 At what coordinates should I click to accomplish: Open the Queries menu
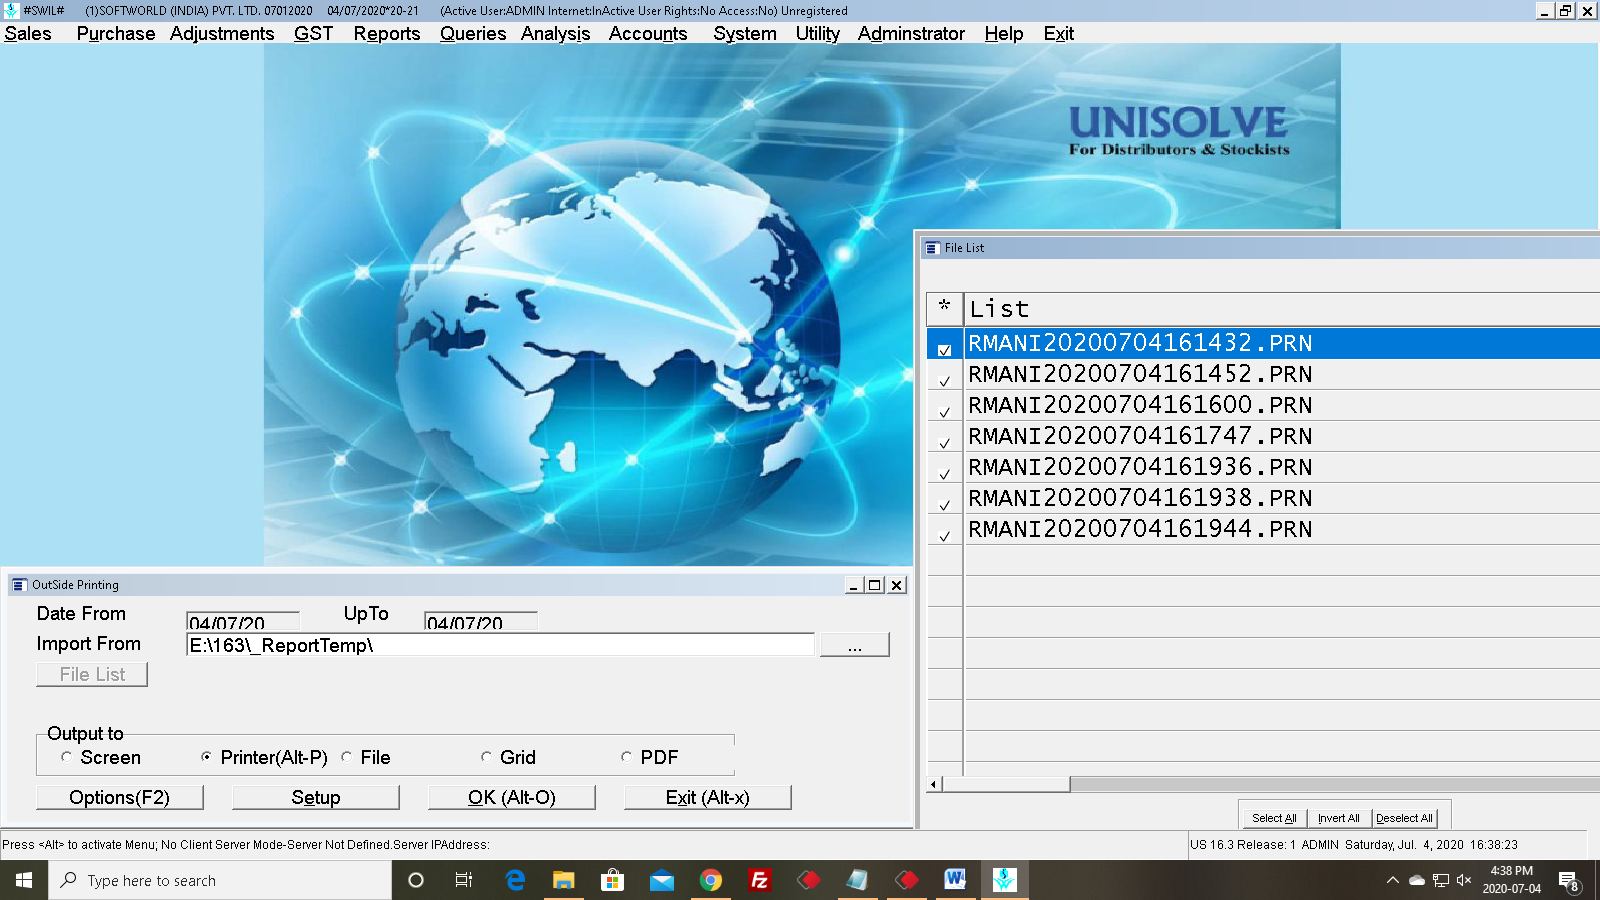point(473,33)
